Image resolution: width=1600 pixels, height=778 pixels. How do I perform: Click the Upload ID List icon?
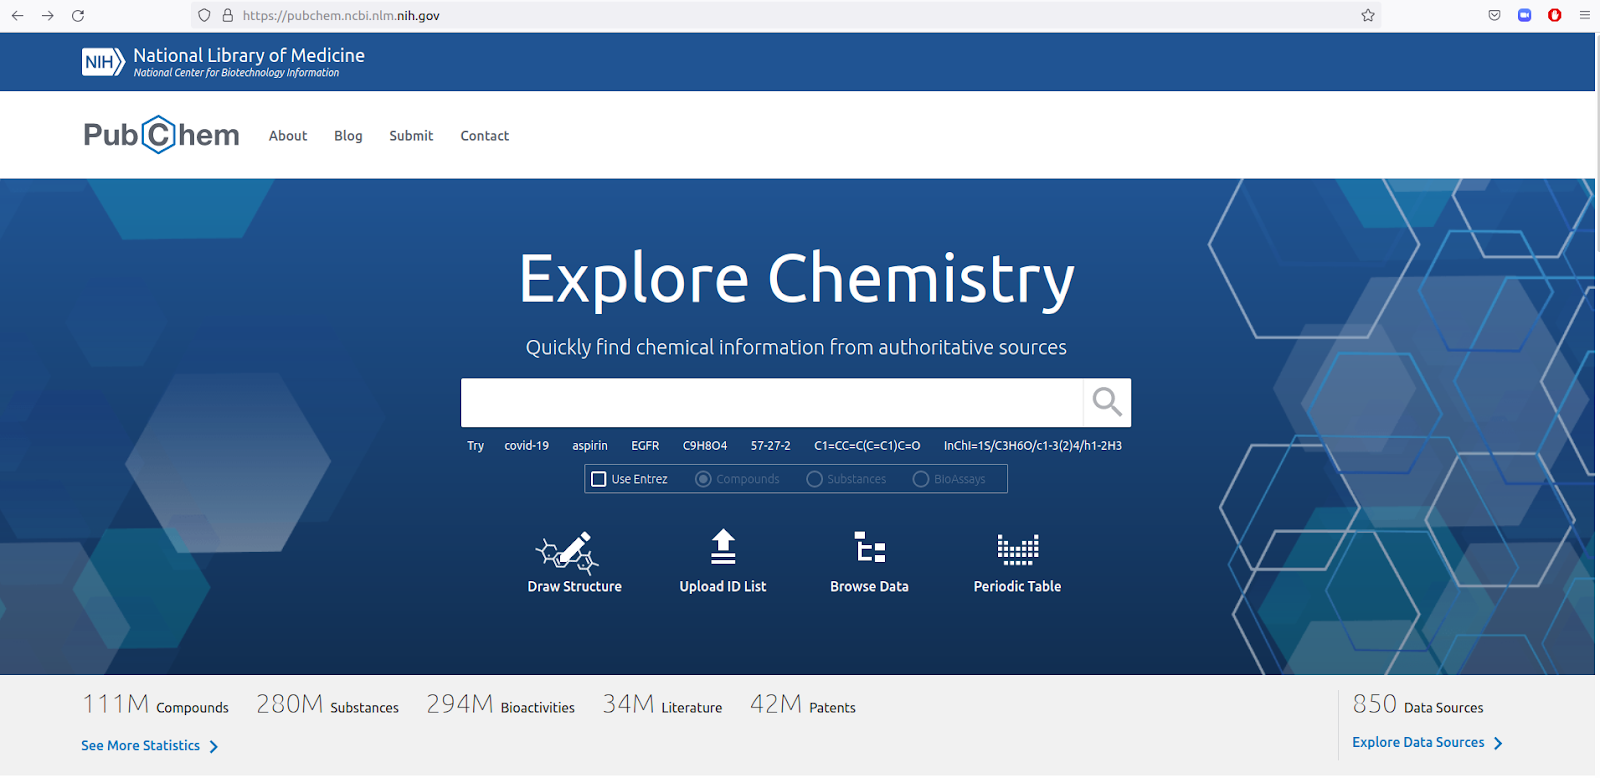pyautogui.click(x=723, y=547)
